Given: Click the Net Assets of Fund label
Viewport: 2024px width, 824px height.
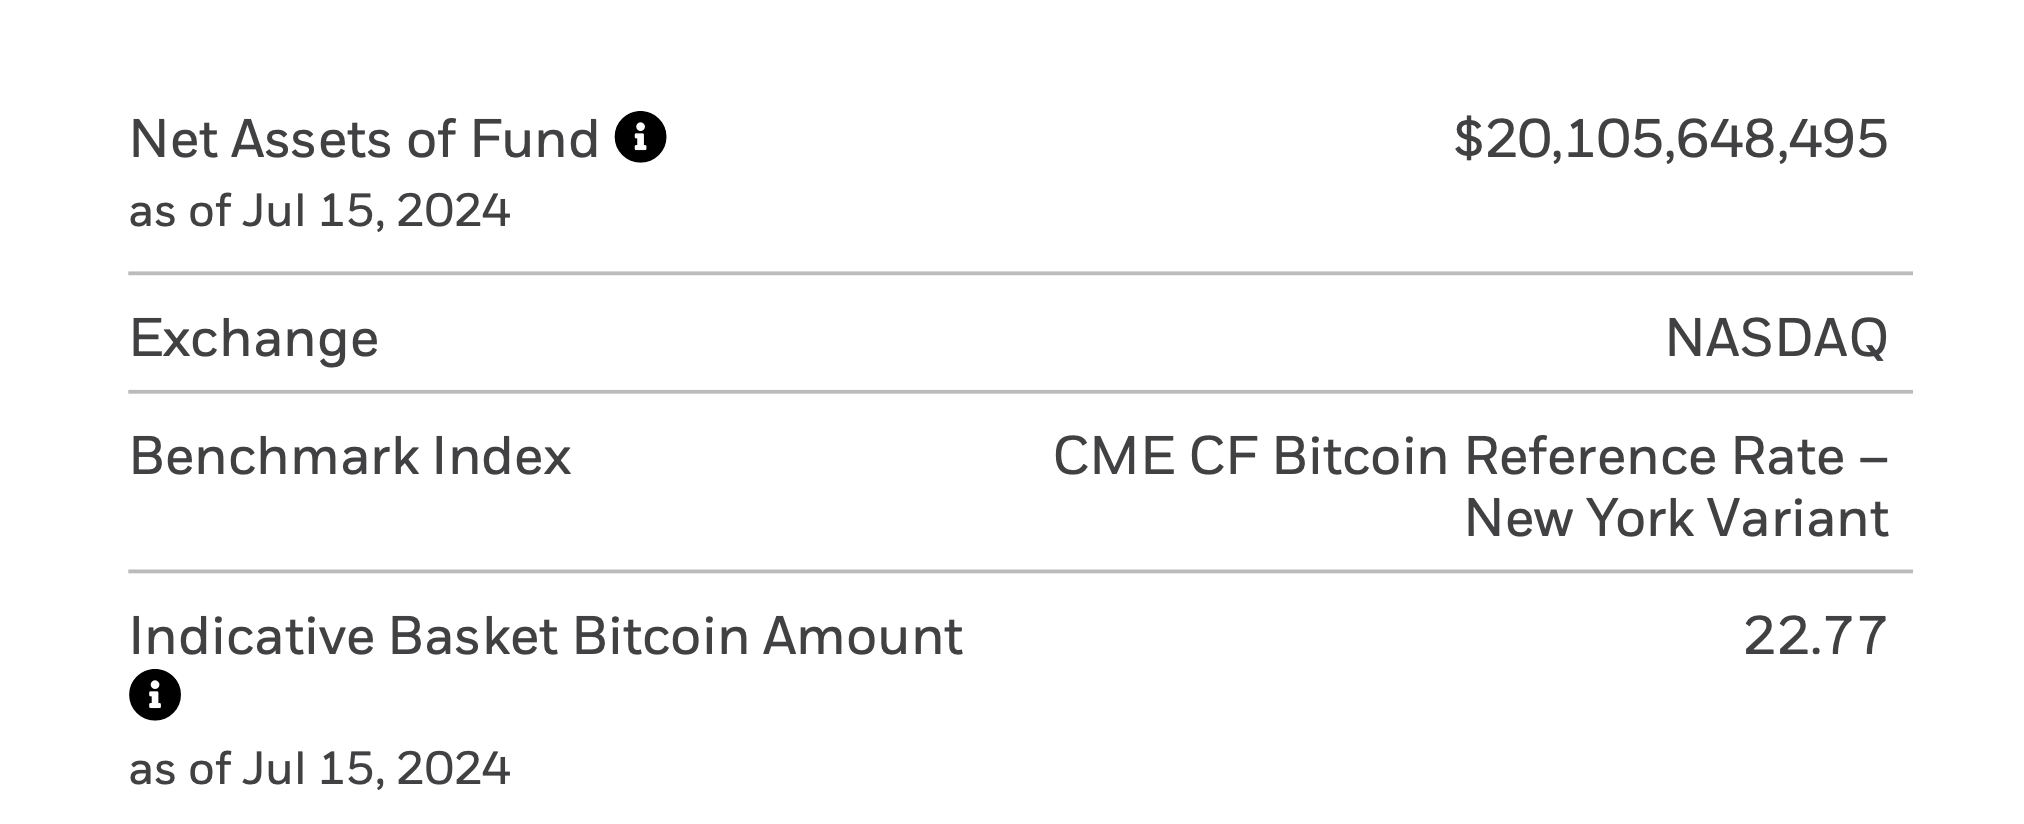Looking at the screenshot, I should [x=364, y=139].
